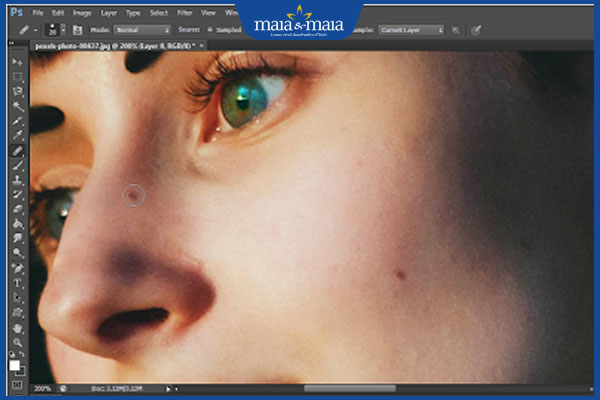Screen dimensions: 600x400
Task: Toggle ignore adjustment layers when healing
Action: pyautogui.click(x=455, y=30)
